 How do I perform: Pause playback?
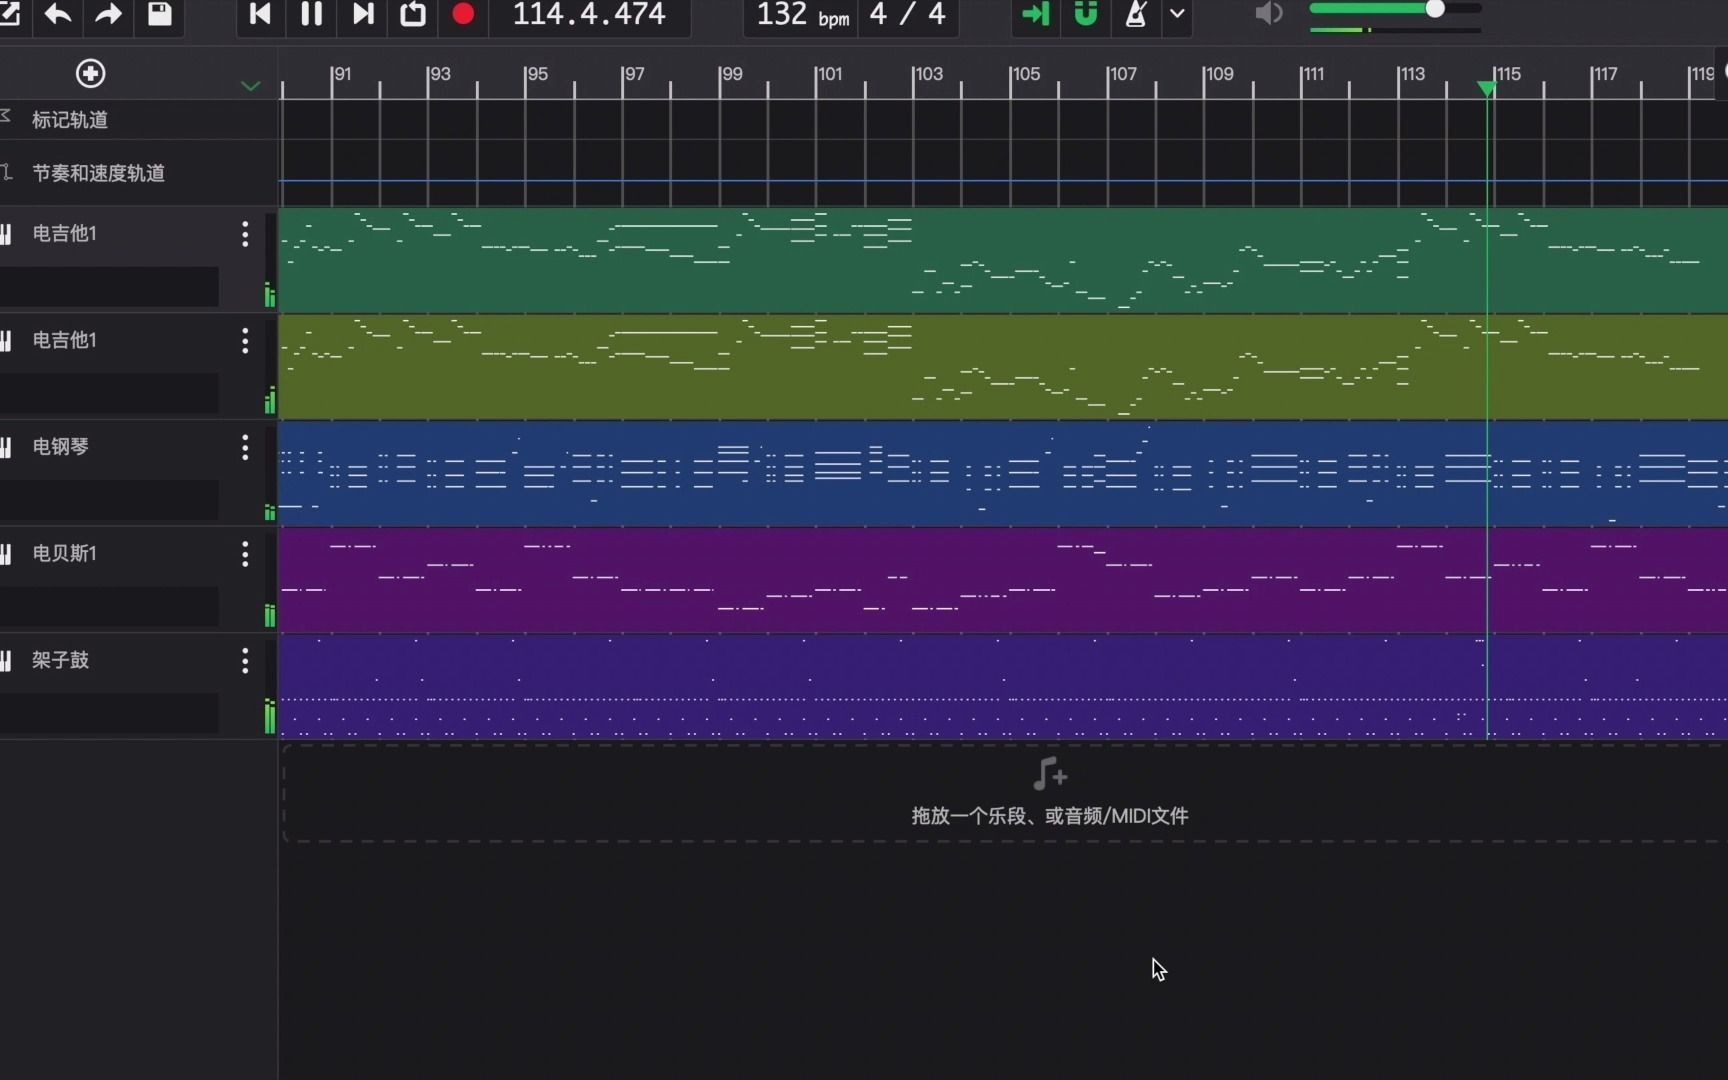(x=311, y=14)
